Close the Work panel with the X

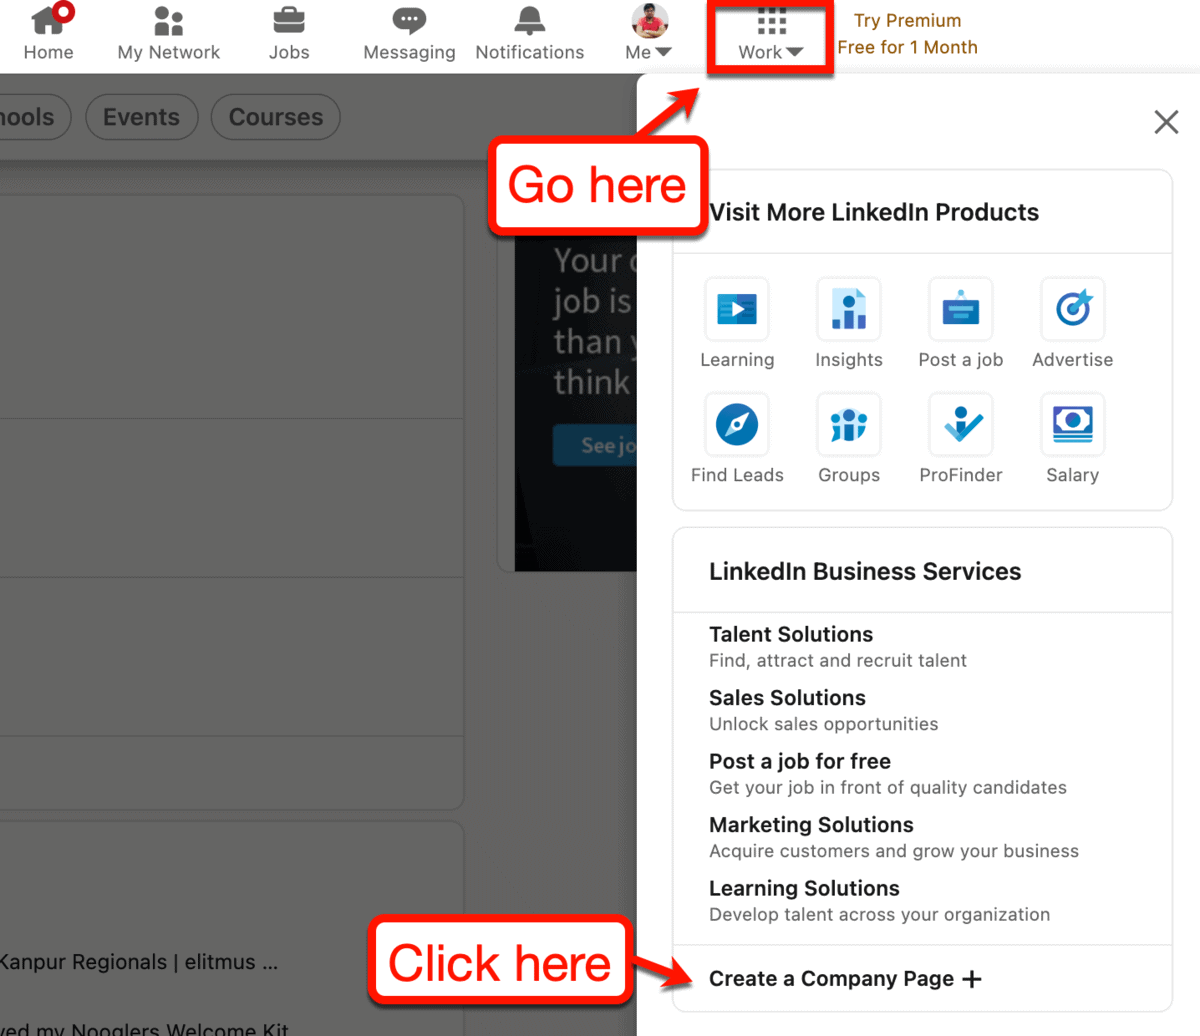tap(1166, 122)
